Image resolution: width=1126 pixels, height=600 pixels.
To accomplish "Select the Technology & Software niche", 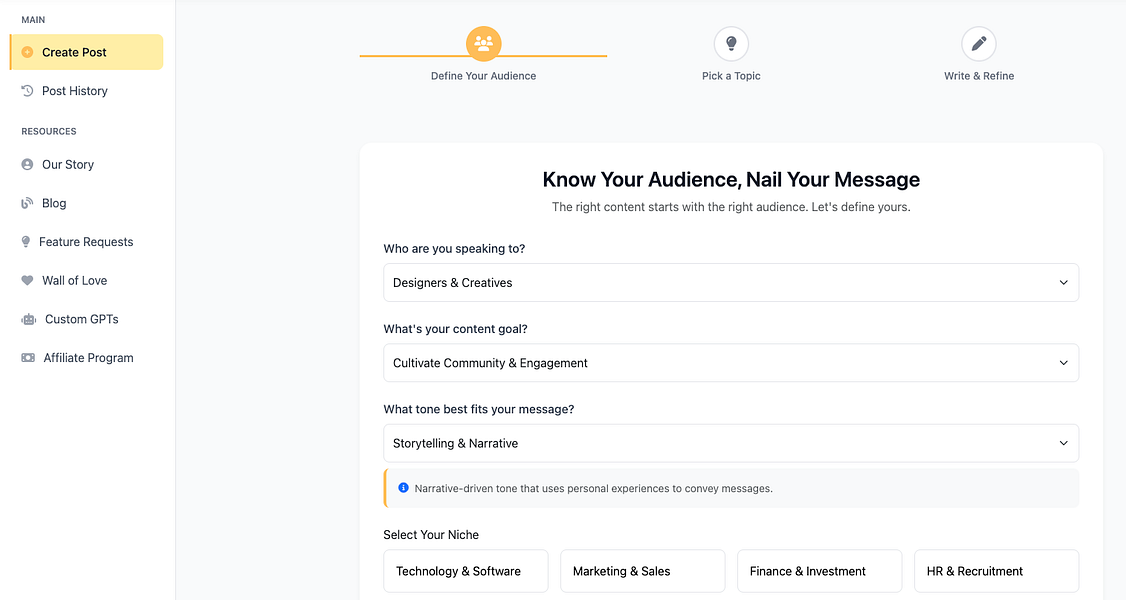I will 466,571.
